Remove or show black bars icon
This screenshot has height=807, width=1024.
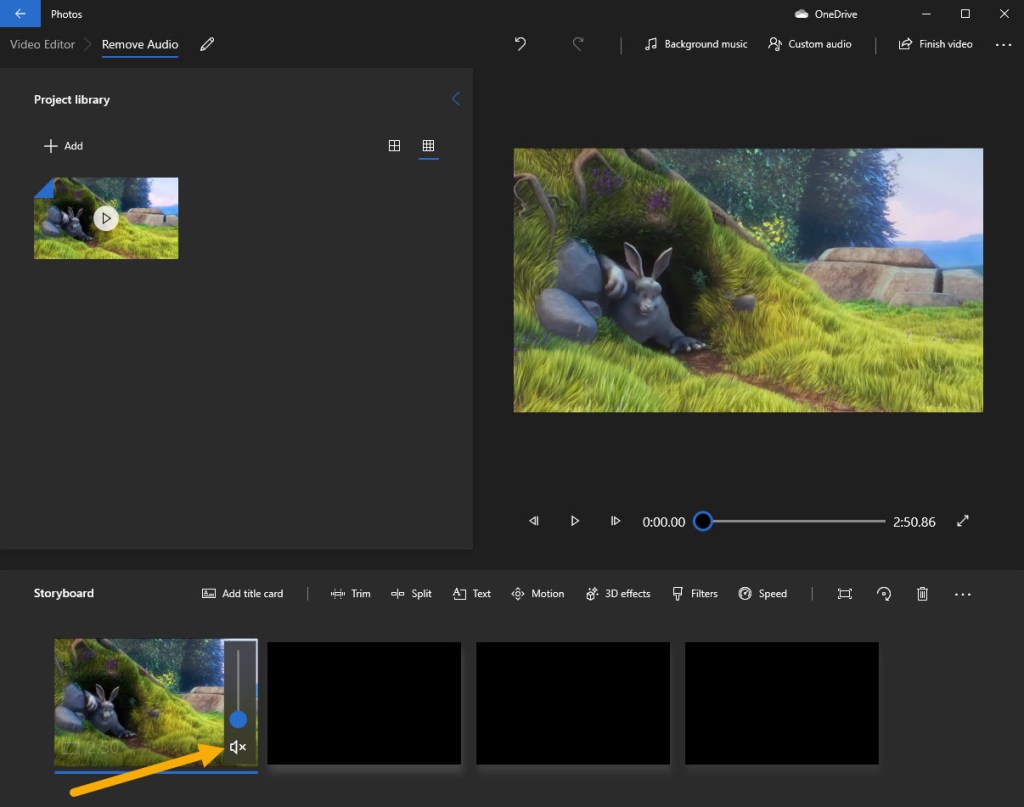(x=844, y=593)
